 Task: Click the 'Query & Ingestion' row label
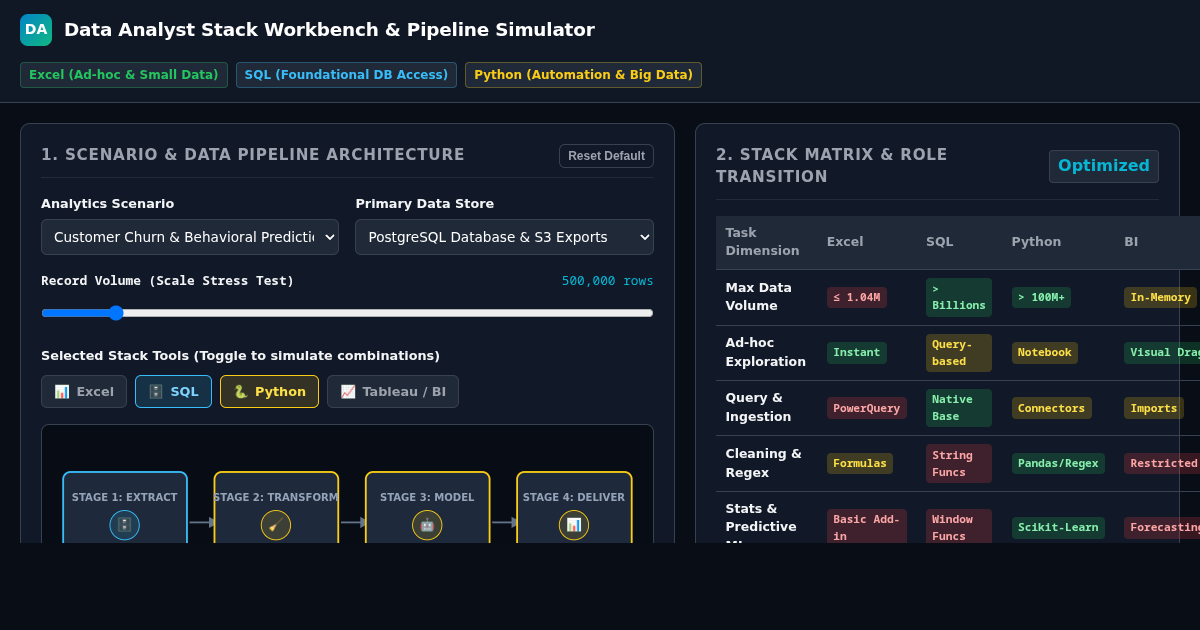[760, 407]
